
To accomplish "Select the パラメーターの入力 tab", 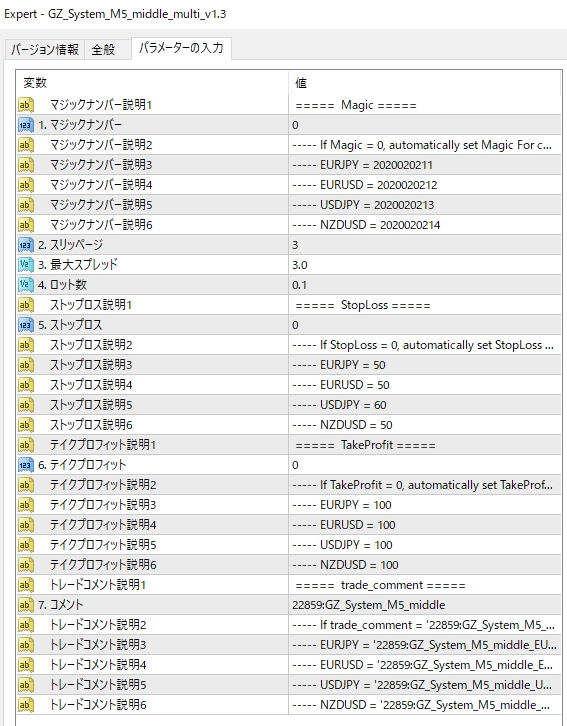I will click(181, 48).
